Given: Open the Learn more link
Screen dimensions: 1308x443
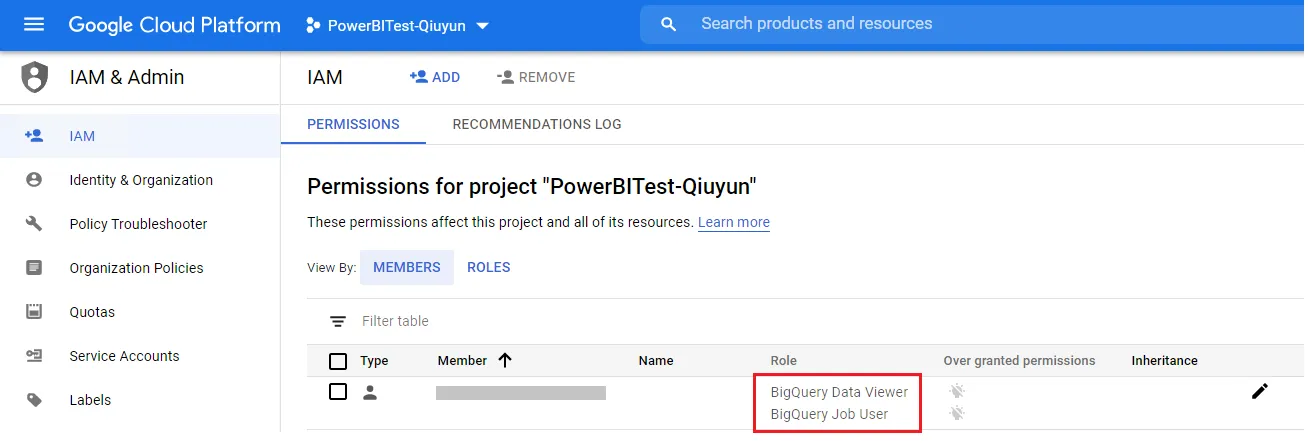Looking at the screenshot, I should pos(734,222).
